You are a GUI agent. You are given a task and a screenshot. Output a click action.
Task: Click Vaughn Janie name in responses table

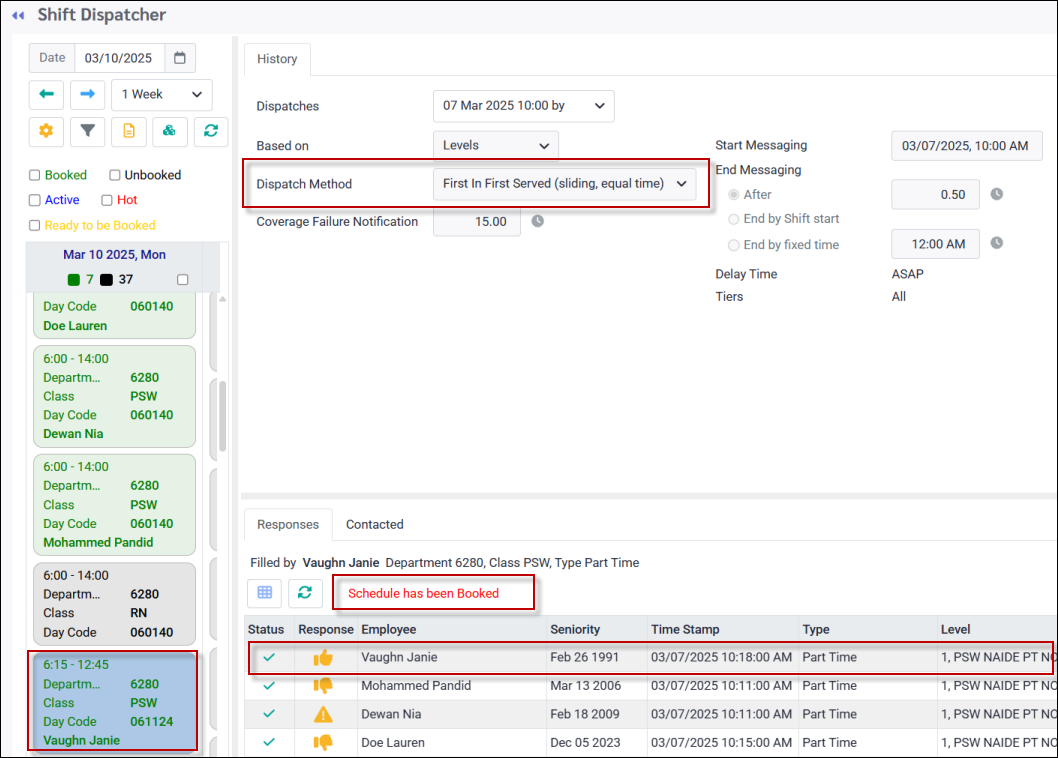(x=399, y=657)
